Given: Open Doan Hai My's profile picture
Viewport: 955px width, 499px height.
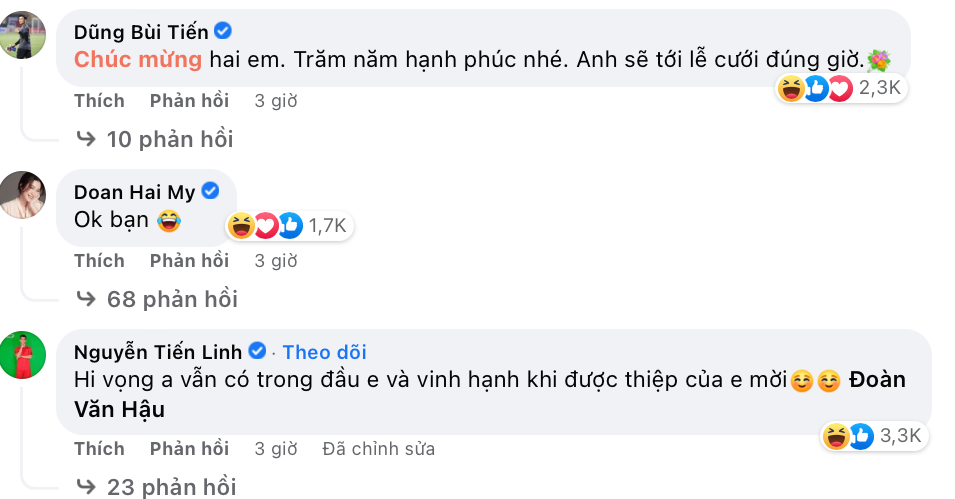Looking at the screenshot, I should click(24, 195).
